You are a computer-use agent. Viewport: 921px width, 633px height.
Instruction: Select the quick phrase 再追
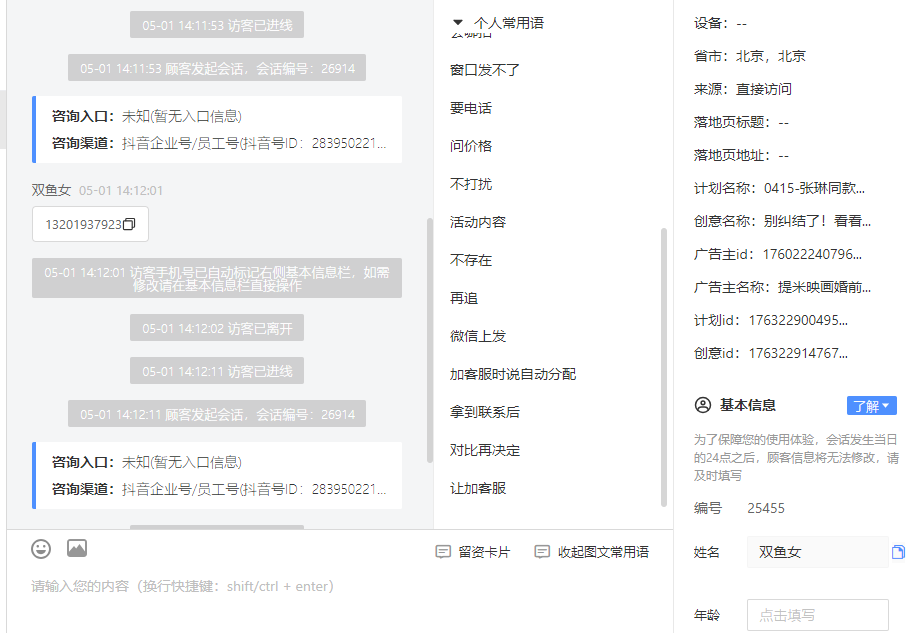(x=464, y=298)
